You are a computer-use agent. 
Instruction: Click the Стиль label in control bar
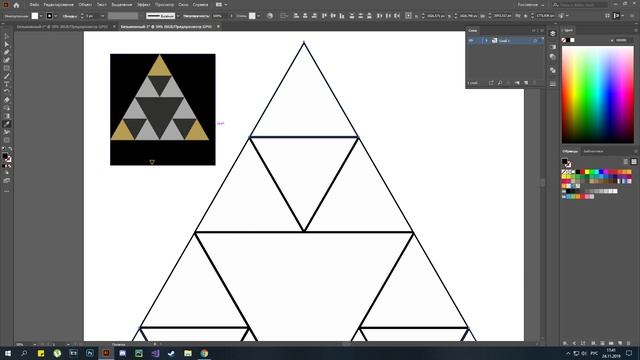pos(241,16)
